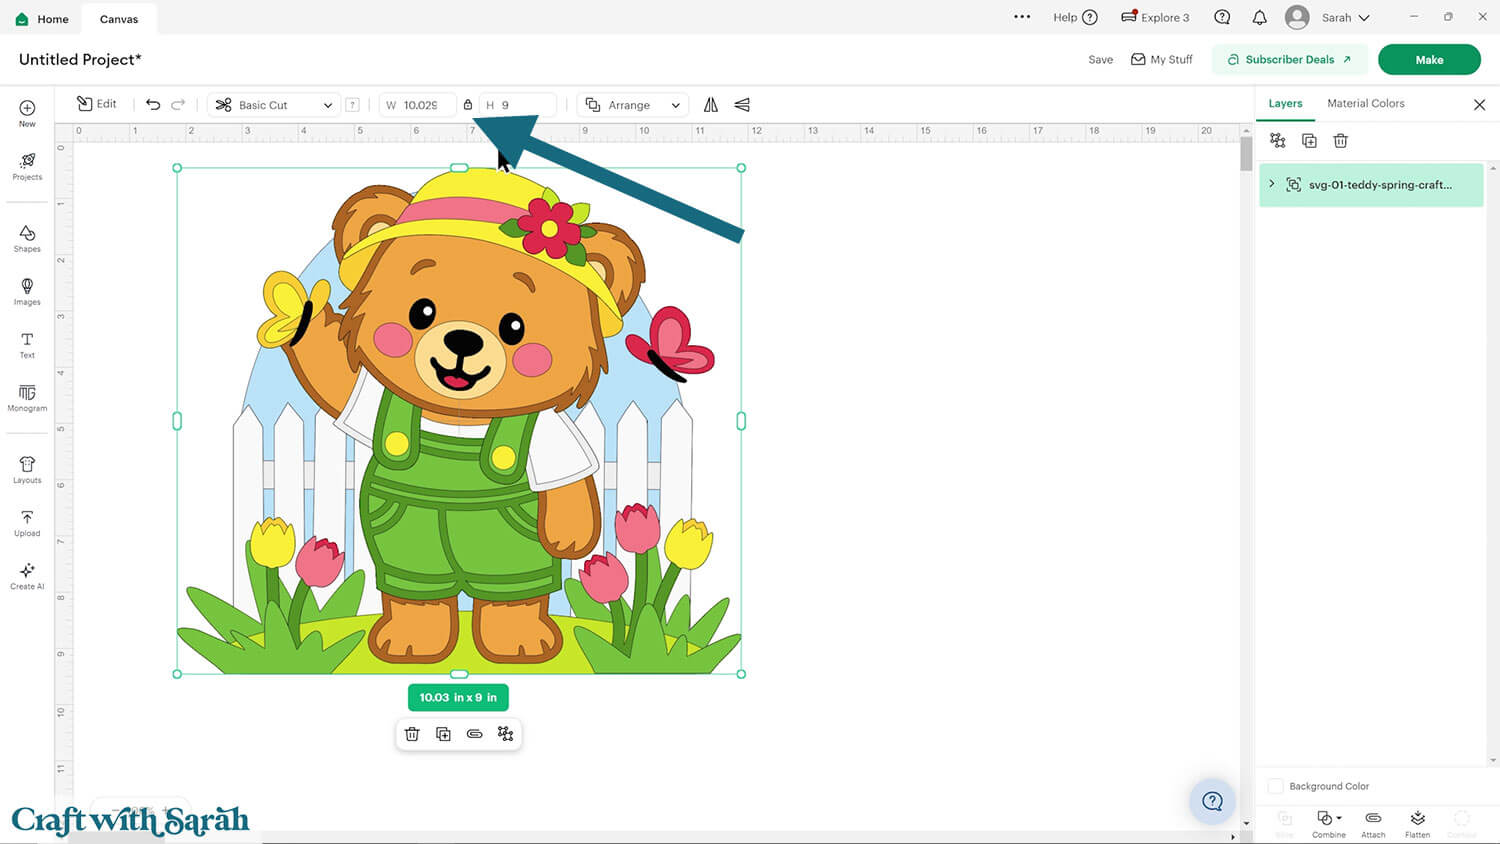Open Create AI tool
Image resolution: width=1500 pixels, height=844 pixels.
(27, 576)
